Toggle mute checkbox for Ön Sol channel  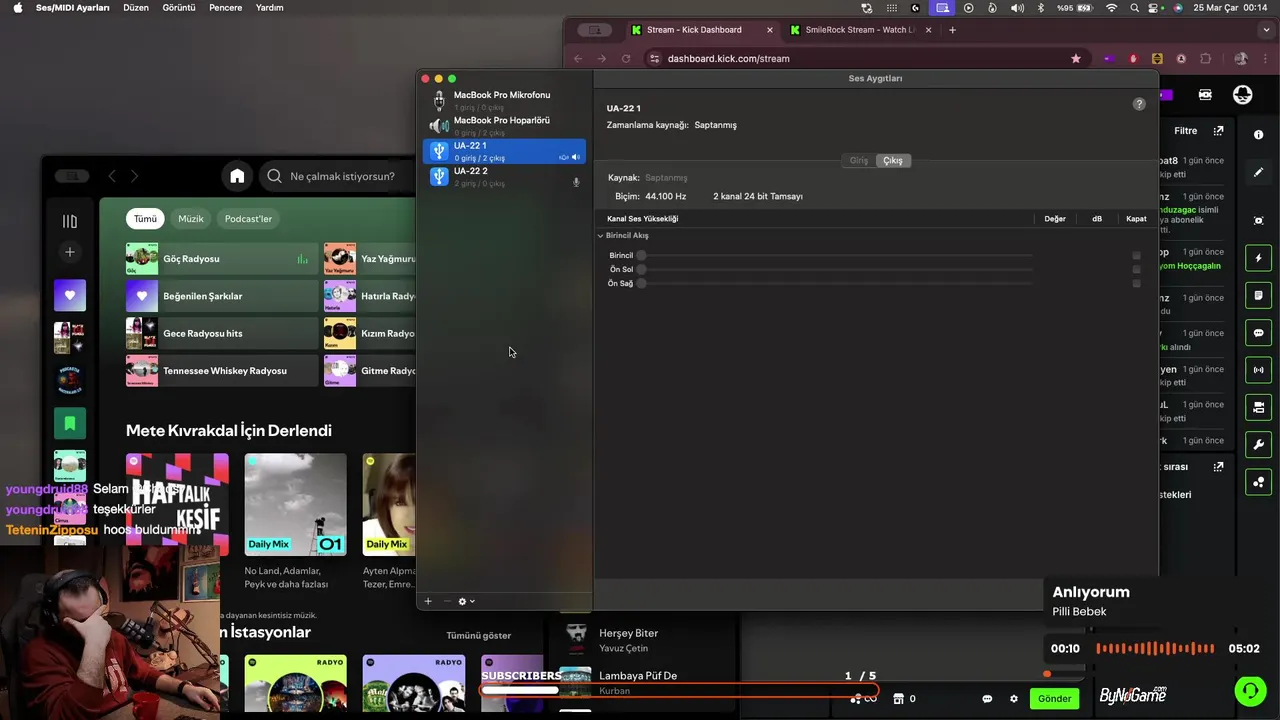[1137, 269]
